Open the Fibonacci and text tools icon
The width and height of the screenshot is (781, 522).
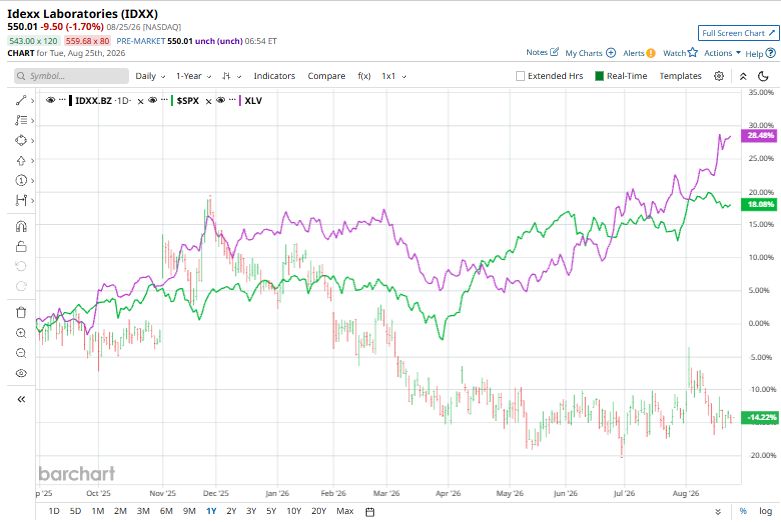(x=20, y=121)
